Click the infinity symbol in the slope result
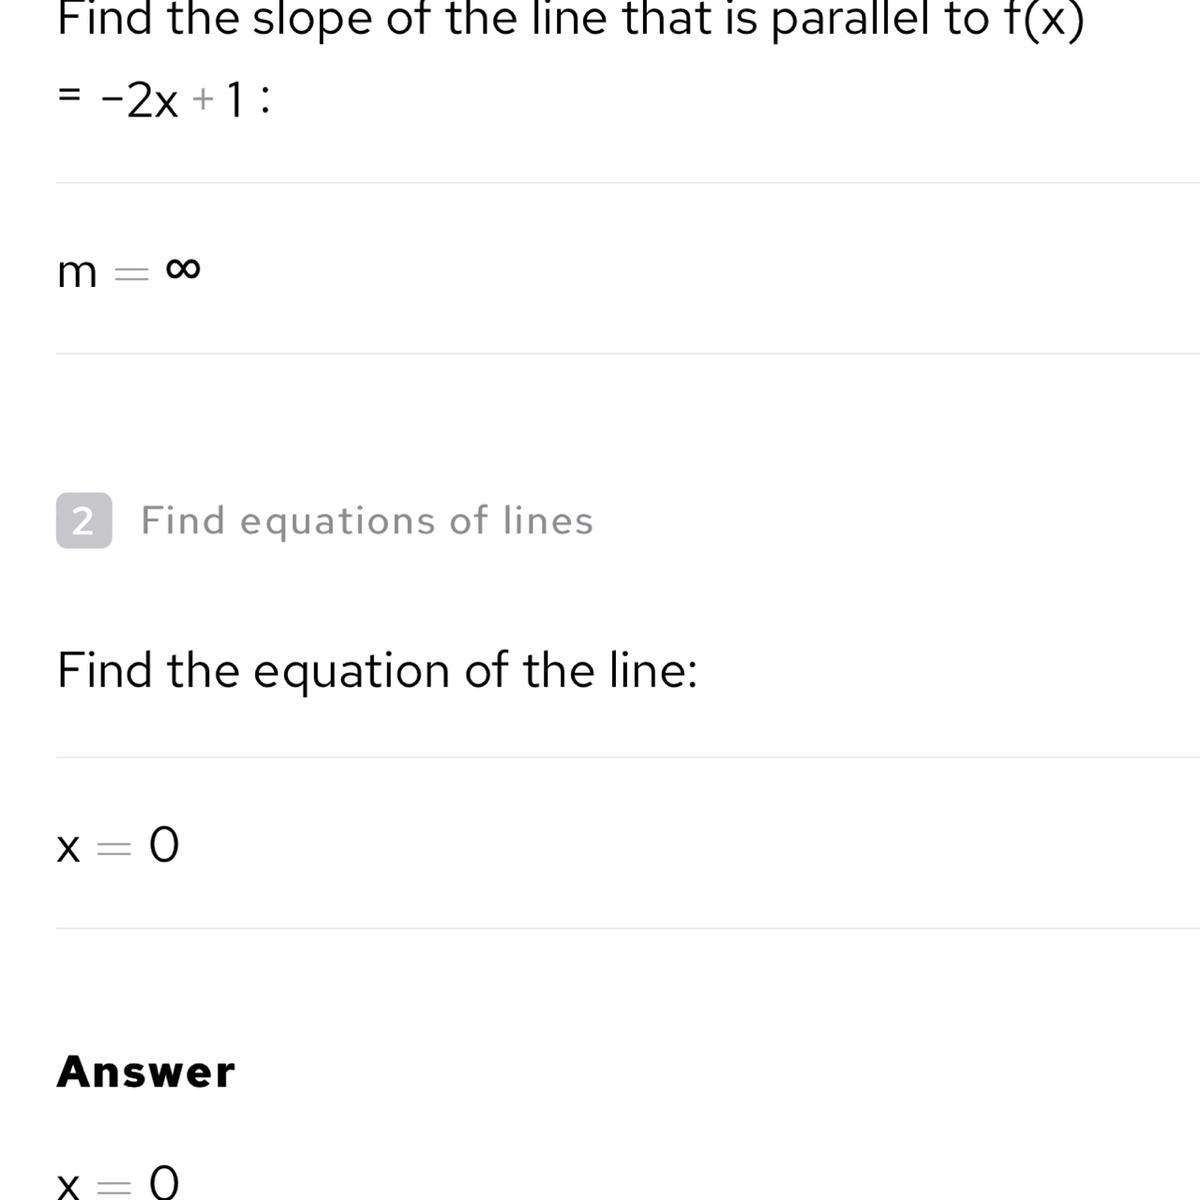Image resolution: width=1200 pixels, height=1200 pixels. pyautogui.click(x=182, y=270)
